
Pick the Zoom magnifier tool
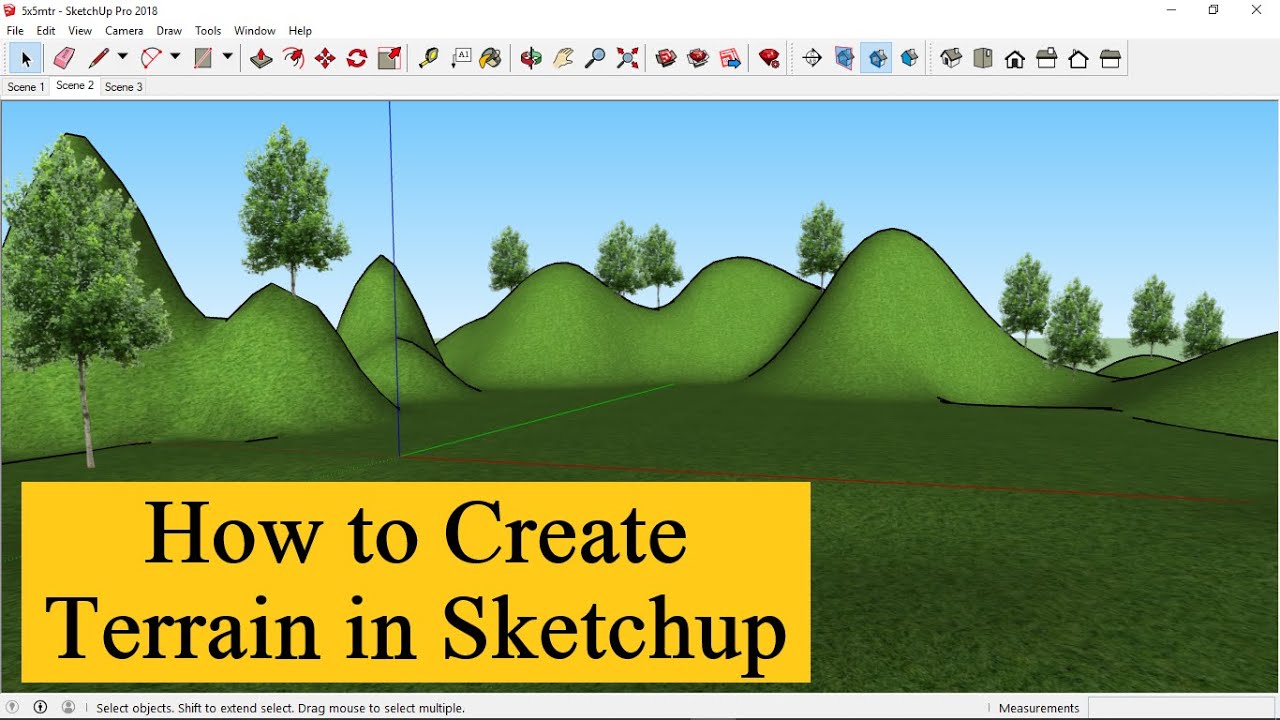(x=595, y=59)
